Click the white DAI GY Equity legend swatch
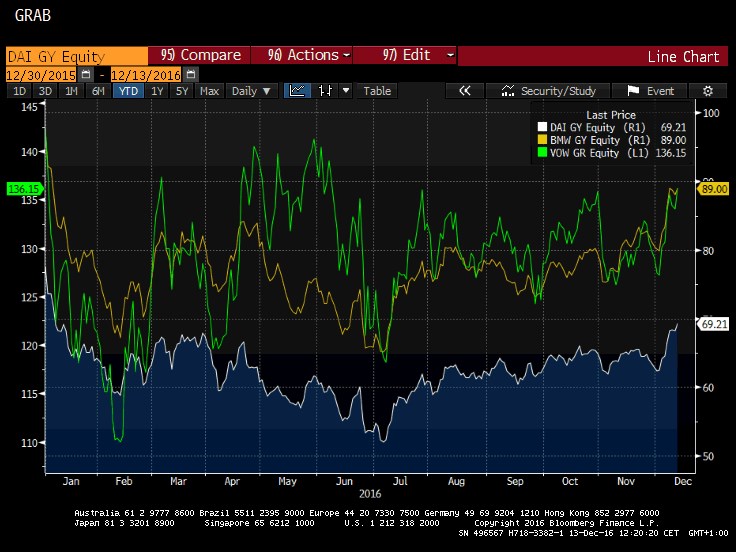 click(x=542, y=127)
